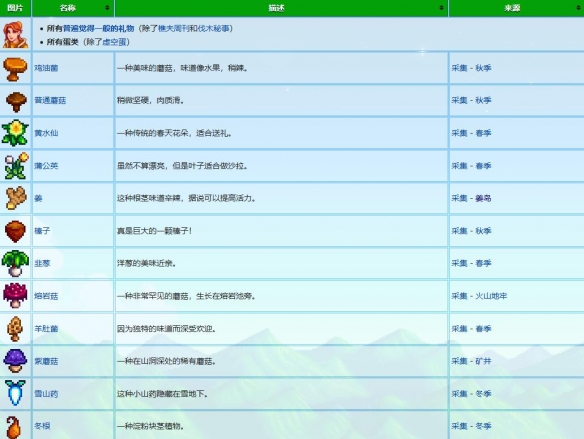
Task: Open the 鸡油菌 name link
Action: pyautogui.click(x=46, y=68)
